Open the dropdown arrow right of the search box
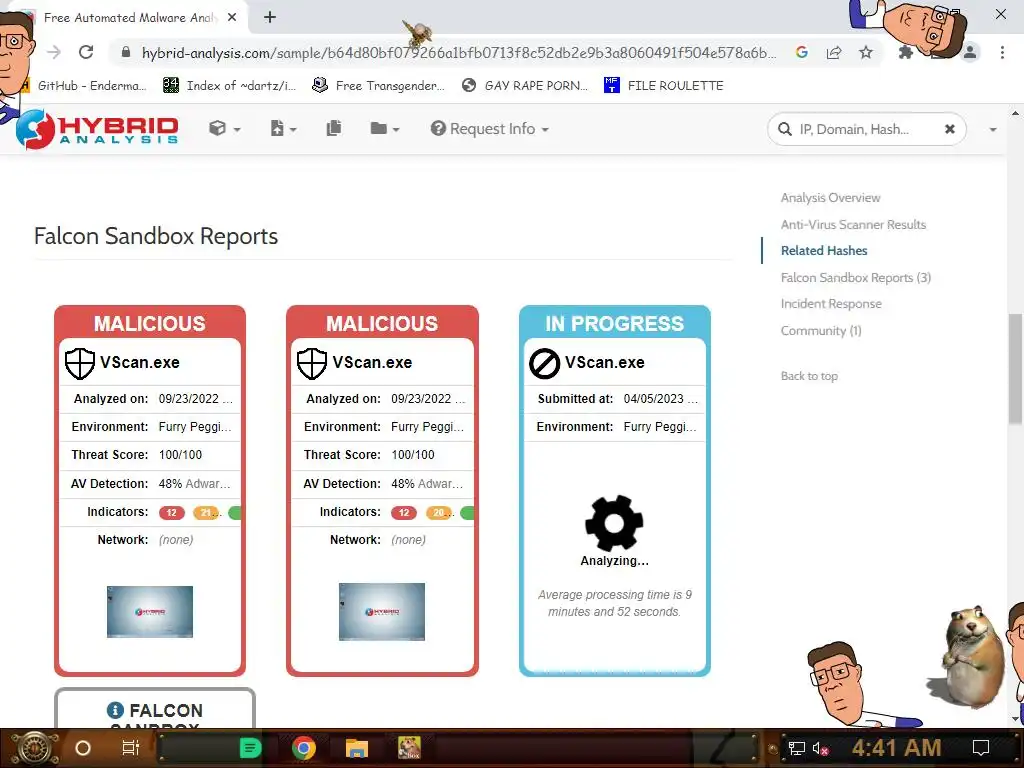The width and height of the screenshot is (1024, 768). point(993,129)
